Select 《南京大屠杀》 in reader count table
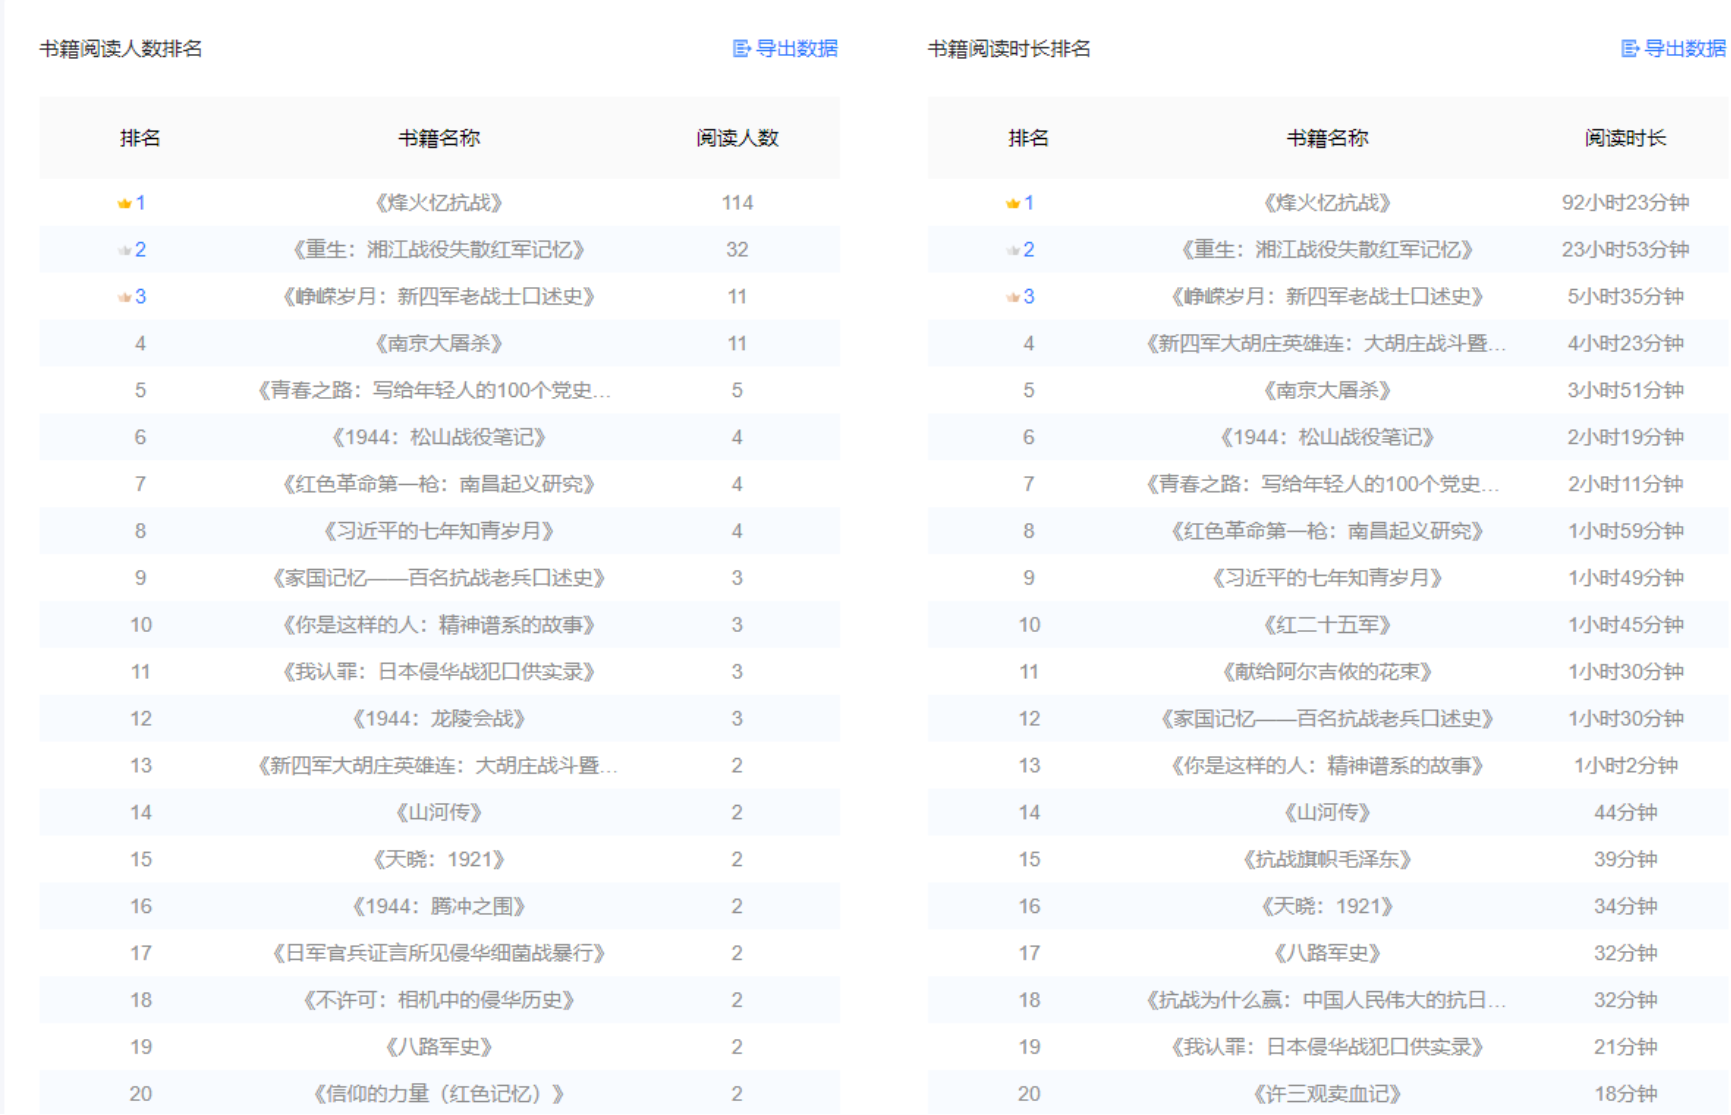 click(x=439, y=344)
